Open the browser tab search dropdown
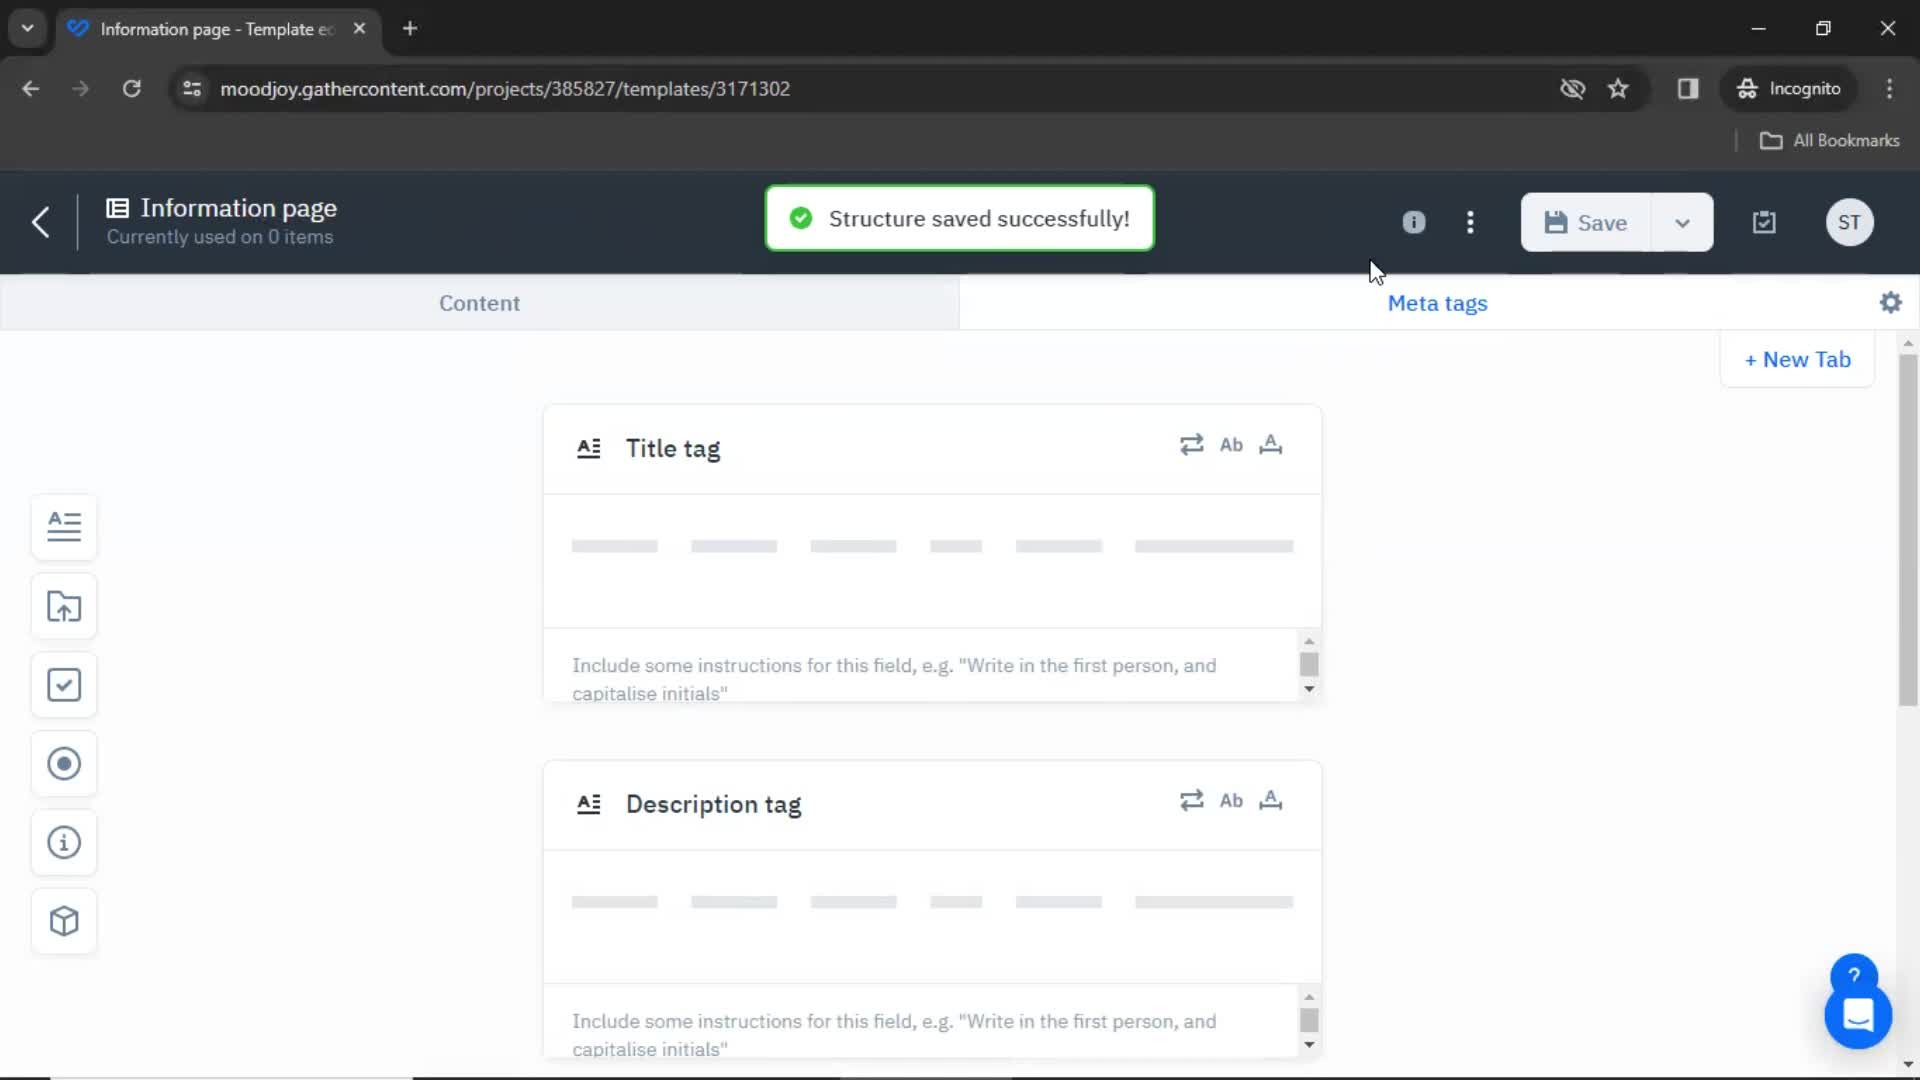Viewport: 1920px width, 1080px height. coord(28,28)
